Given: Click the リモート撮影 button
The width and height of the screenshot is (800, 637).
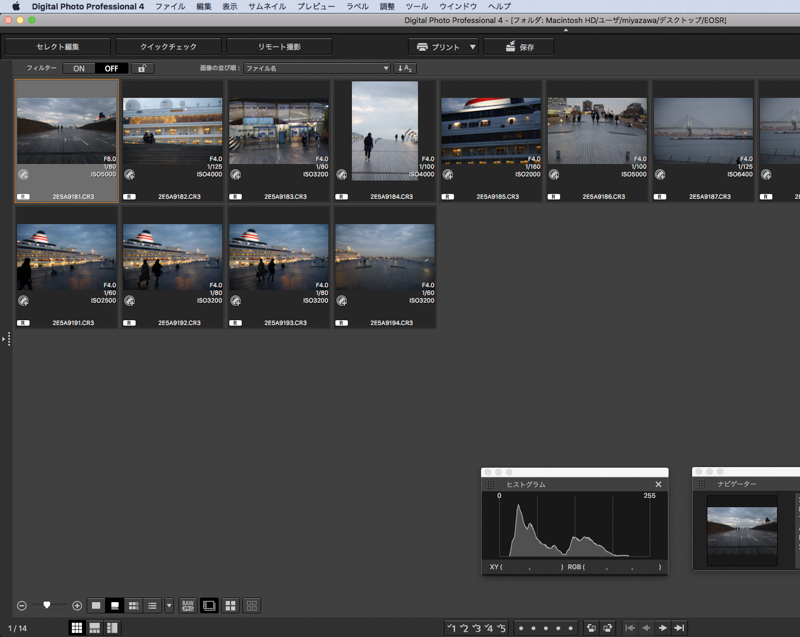Looking at the screenshot, I should pyautogui.click(x=279, y=47).
